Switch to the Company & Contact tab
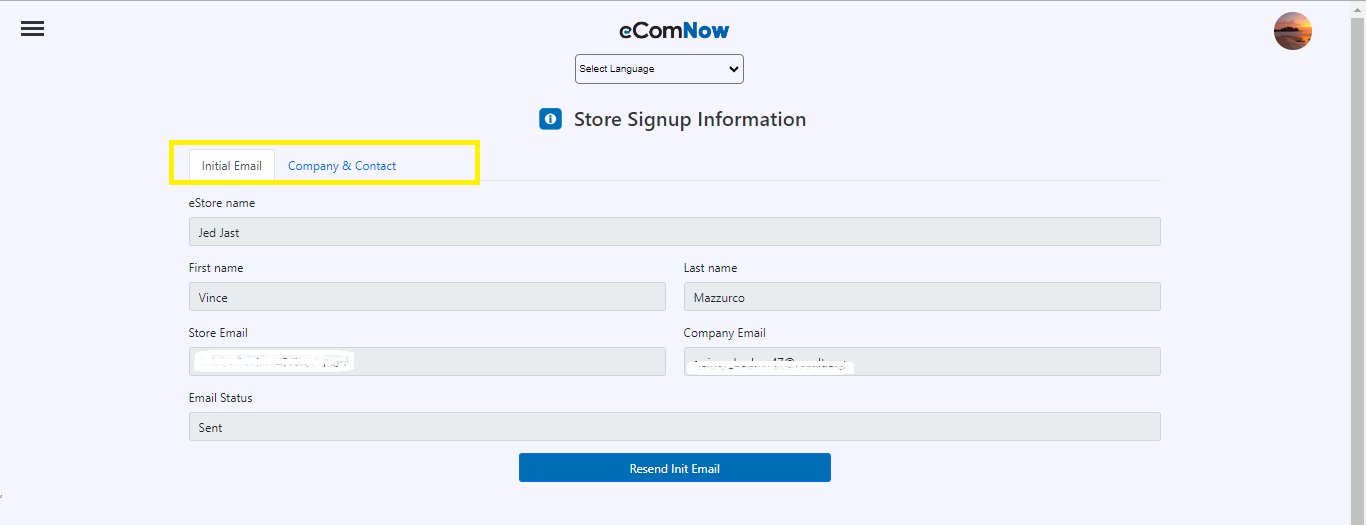This screenshot has height=525, width=1366. point(342,166)
